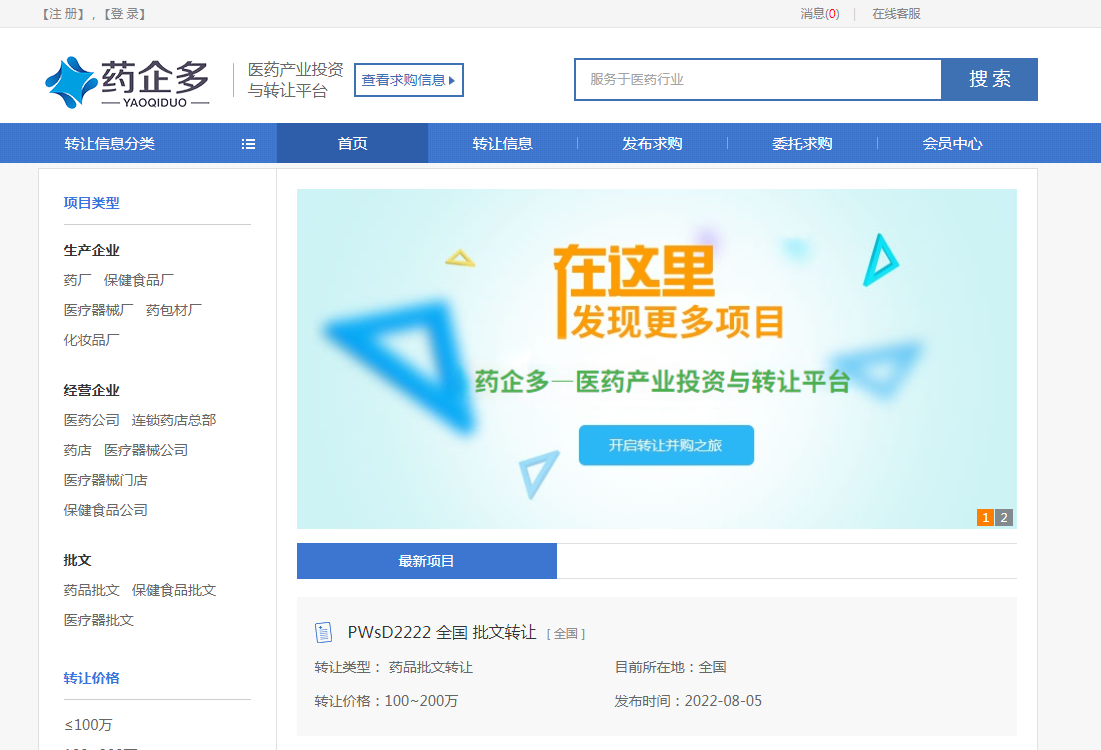Select the 最新项目 tab
Viewport: 1101px width, 750px height.
point(426,561)
